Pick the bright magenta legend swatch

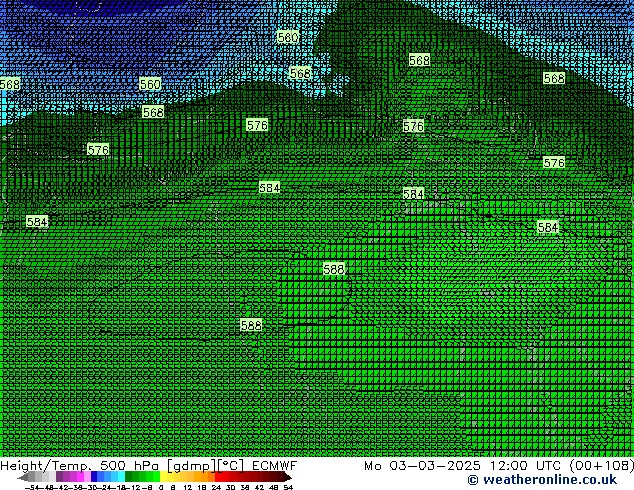[80, 477]
